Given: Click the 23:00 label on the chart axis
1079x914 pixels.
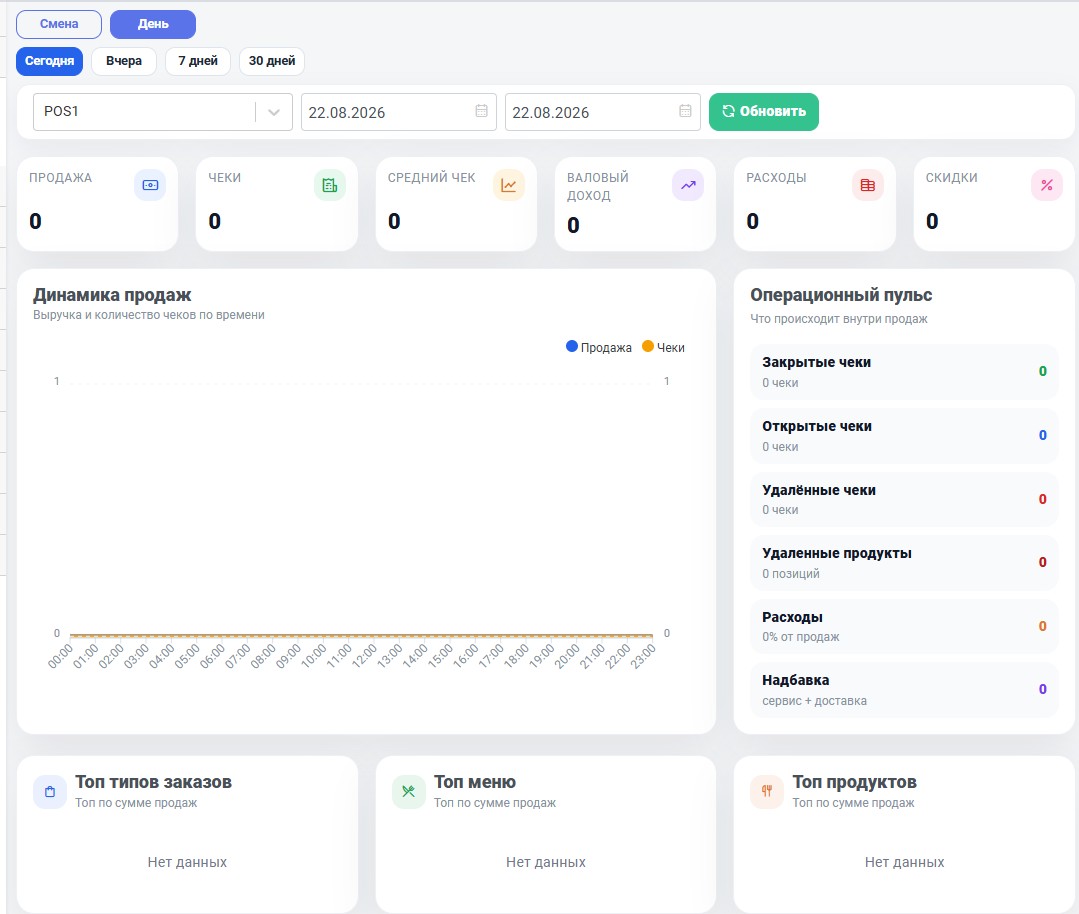Looking at the screenshot, I should pos(643,655).
